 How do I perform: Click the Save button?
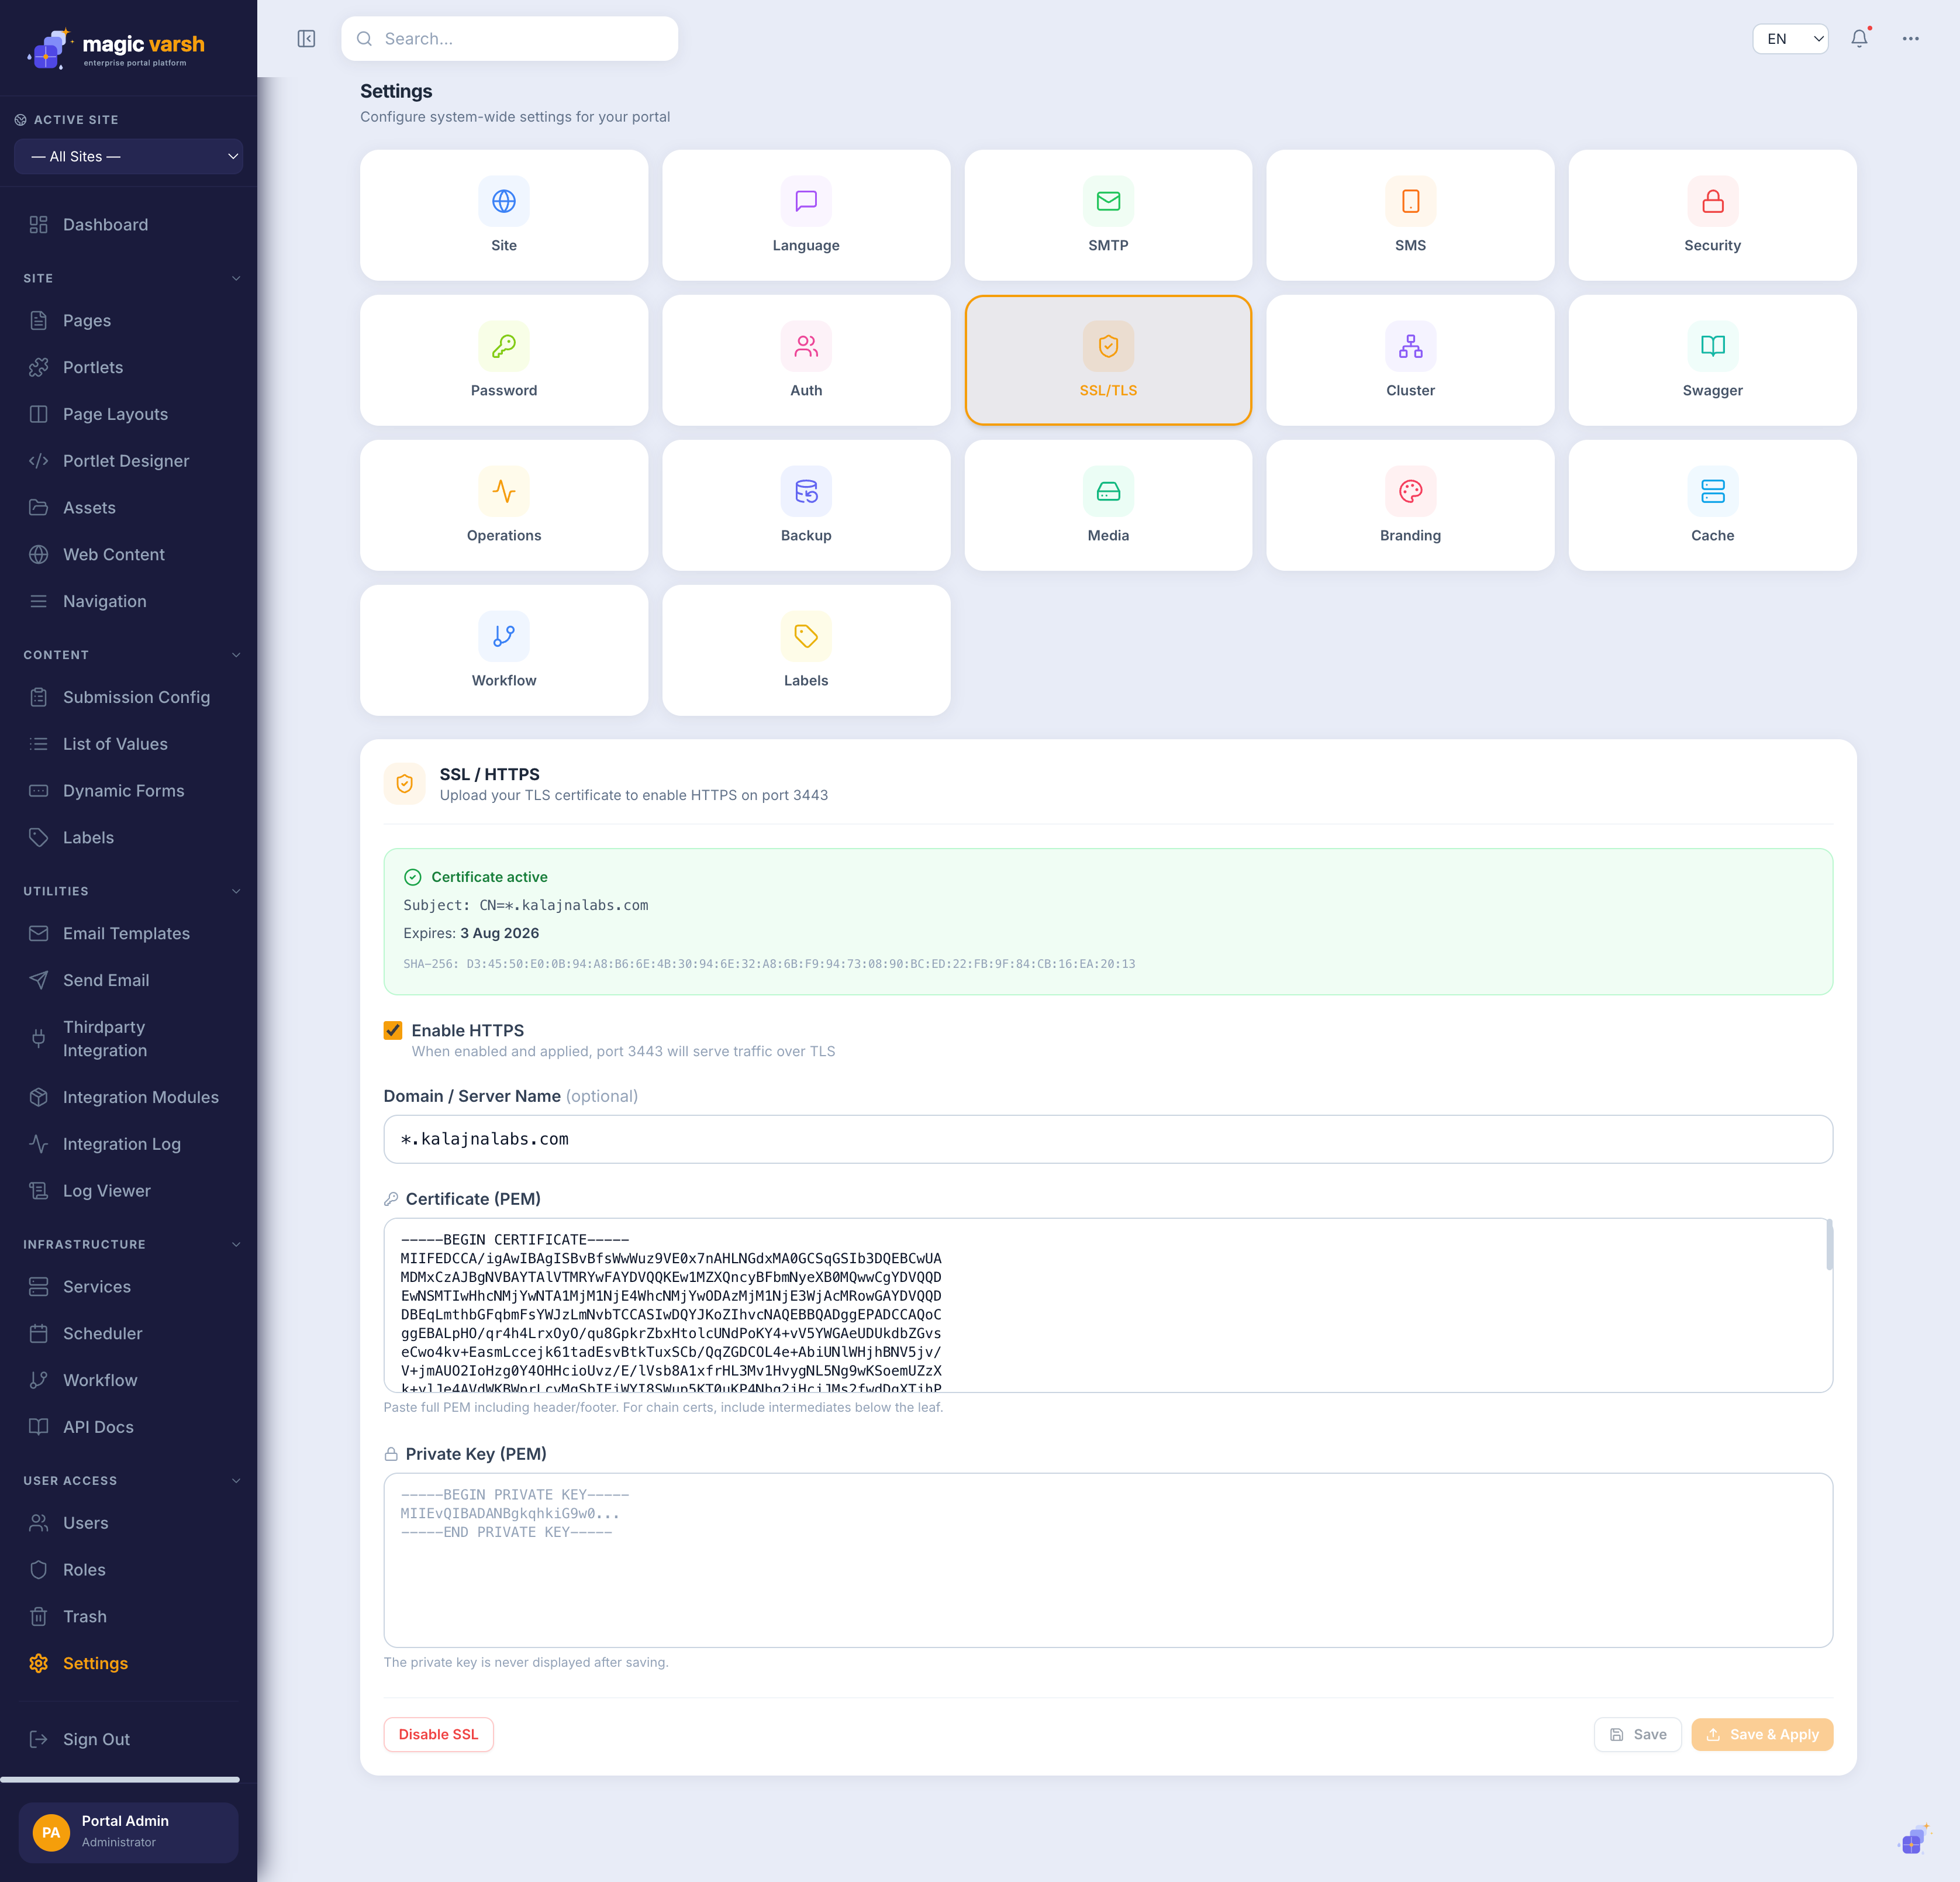pos(1637,1734)
